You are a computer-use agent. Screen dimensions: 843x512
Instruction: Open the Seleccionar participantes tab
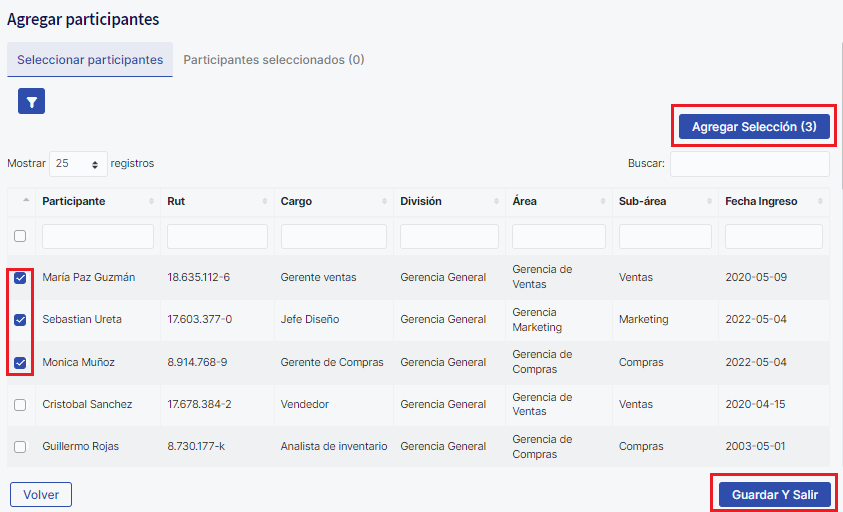[90, 60]
